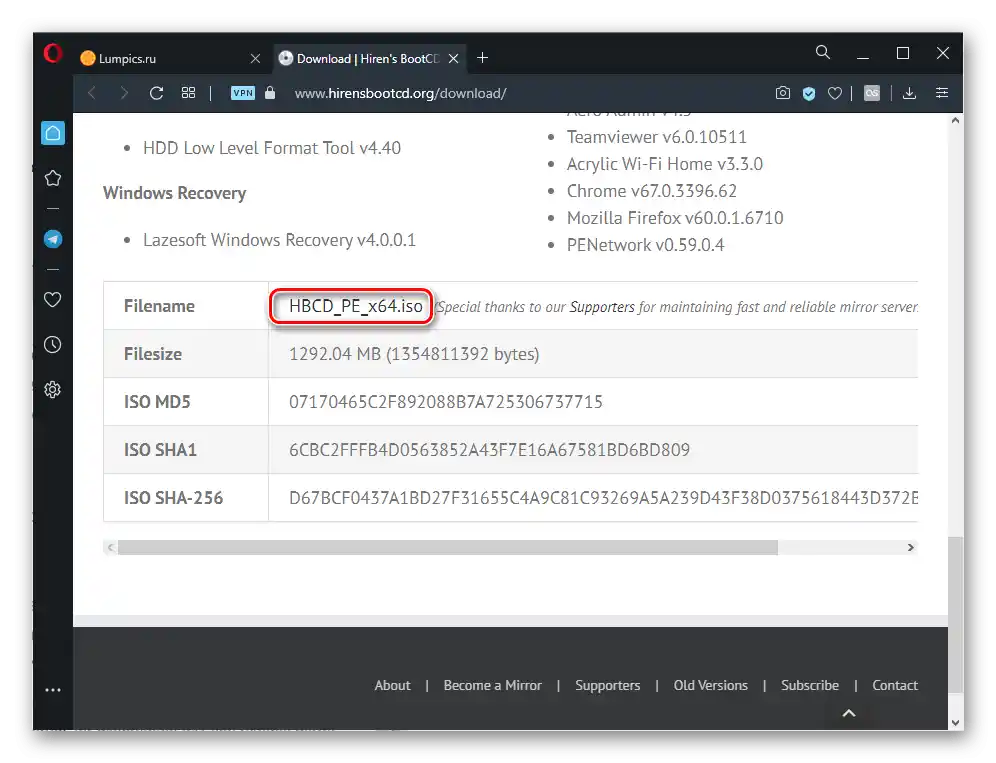Click ISO SHA-256 hash value
Viewport: 996px width, 763px height.
(x=603, y=498)
